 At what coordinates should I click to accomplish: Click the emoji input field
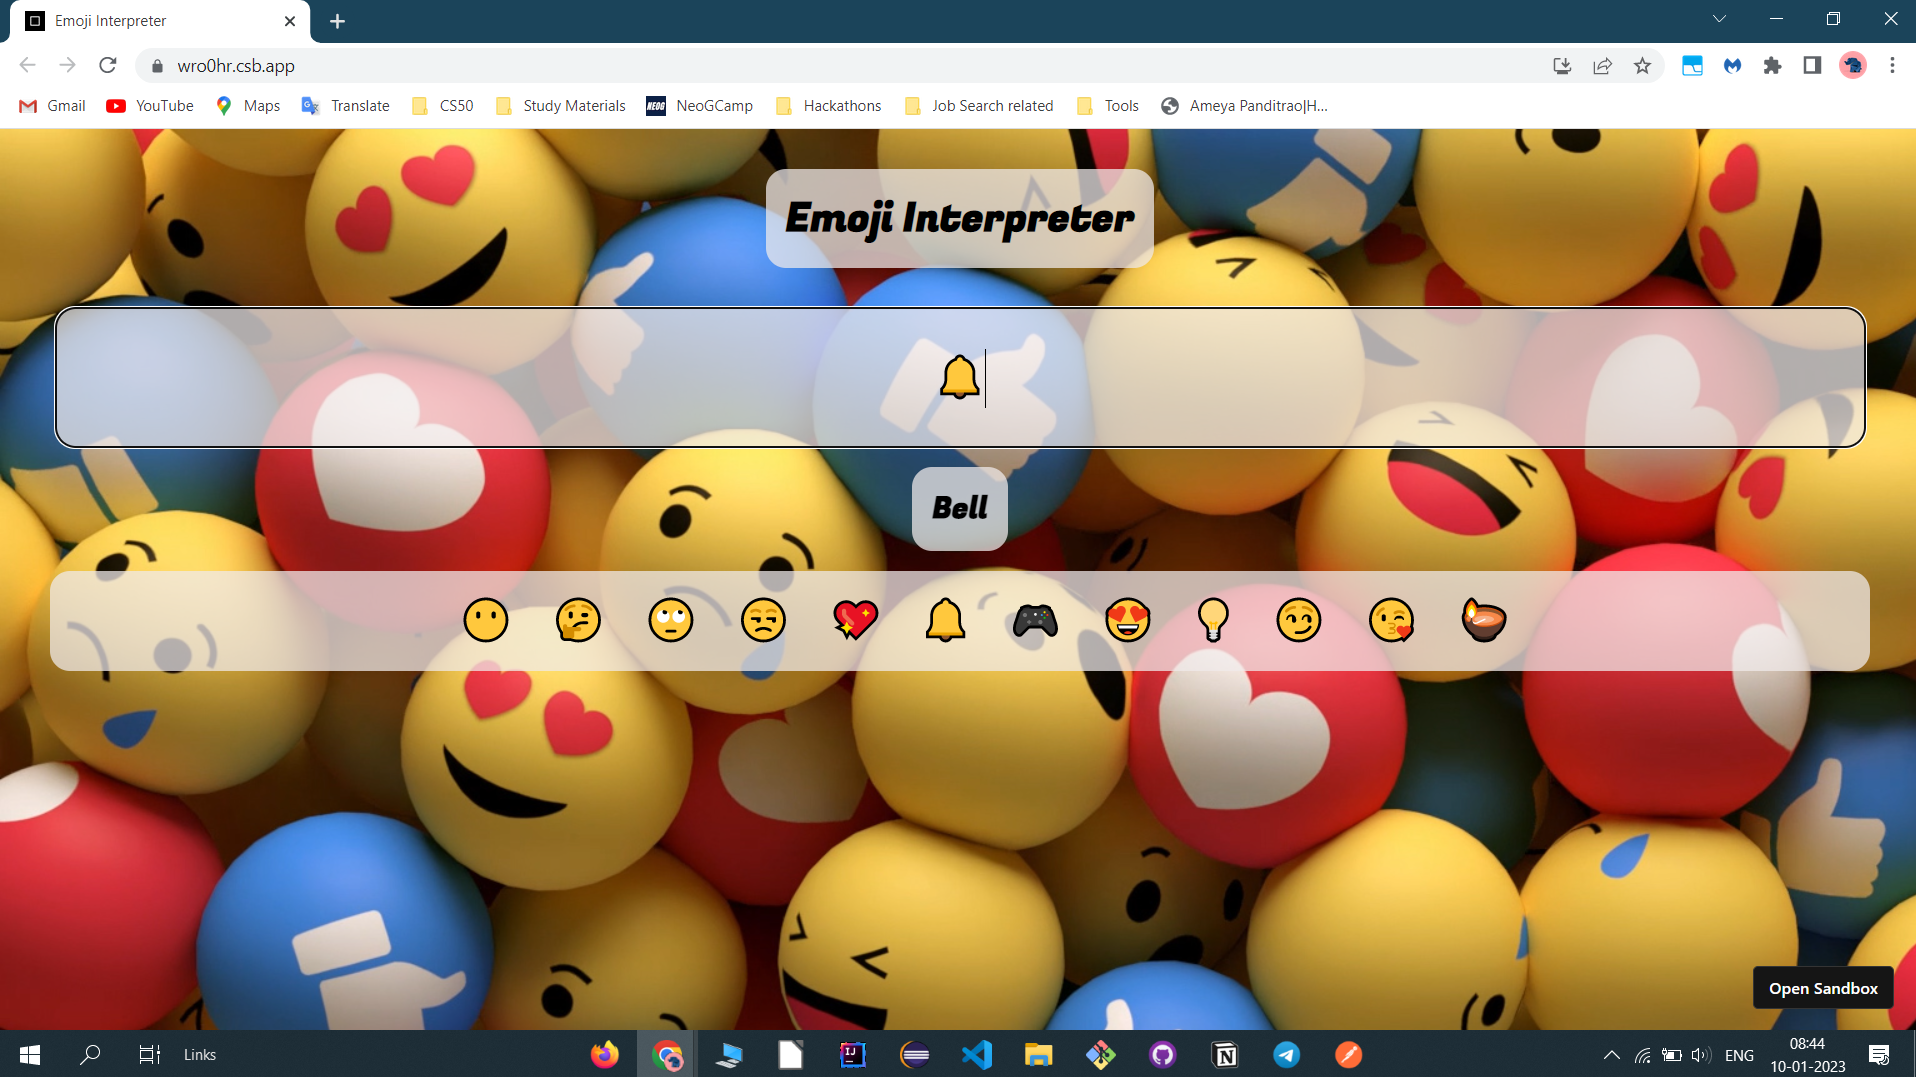[960, 377]
